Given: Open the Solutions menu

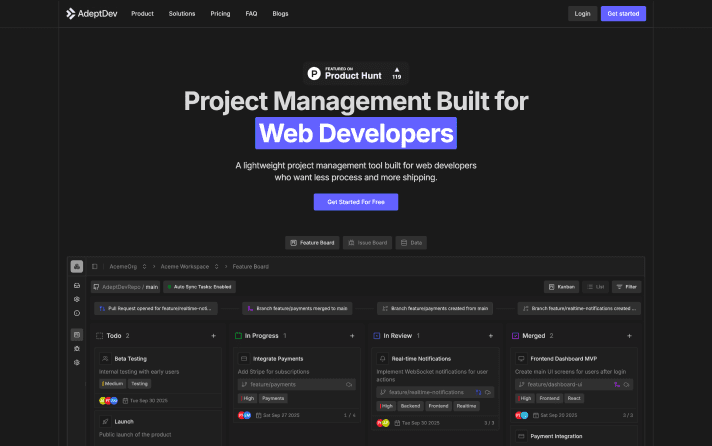Looking at the screenshot, I should click(x=182, y=14).
